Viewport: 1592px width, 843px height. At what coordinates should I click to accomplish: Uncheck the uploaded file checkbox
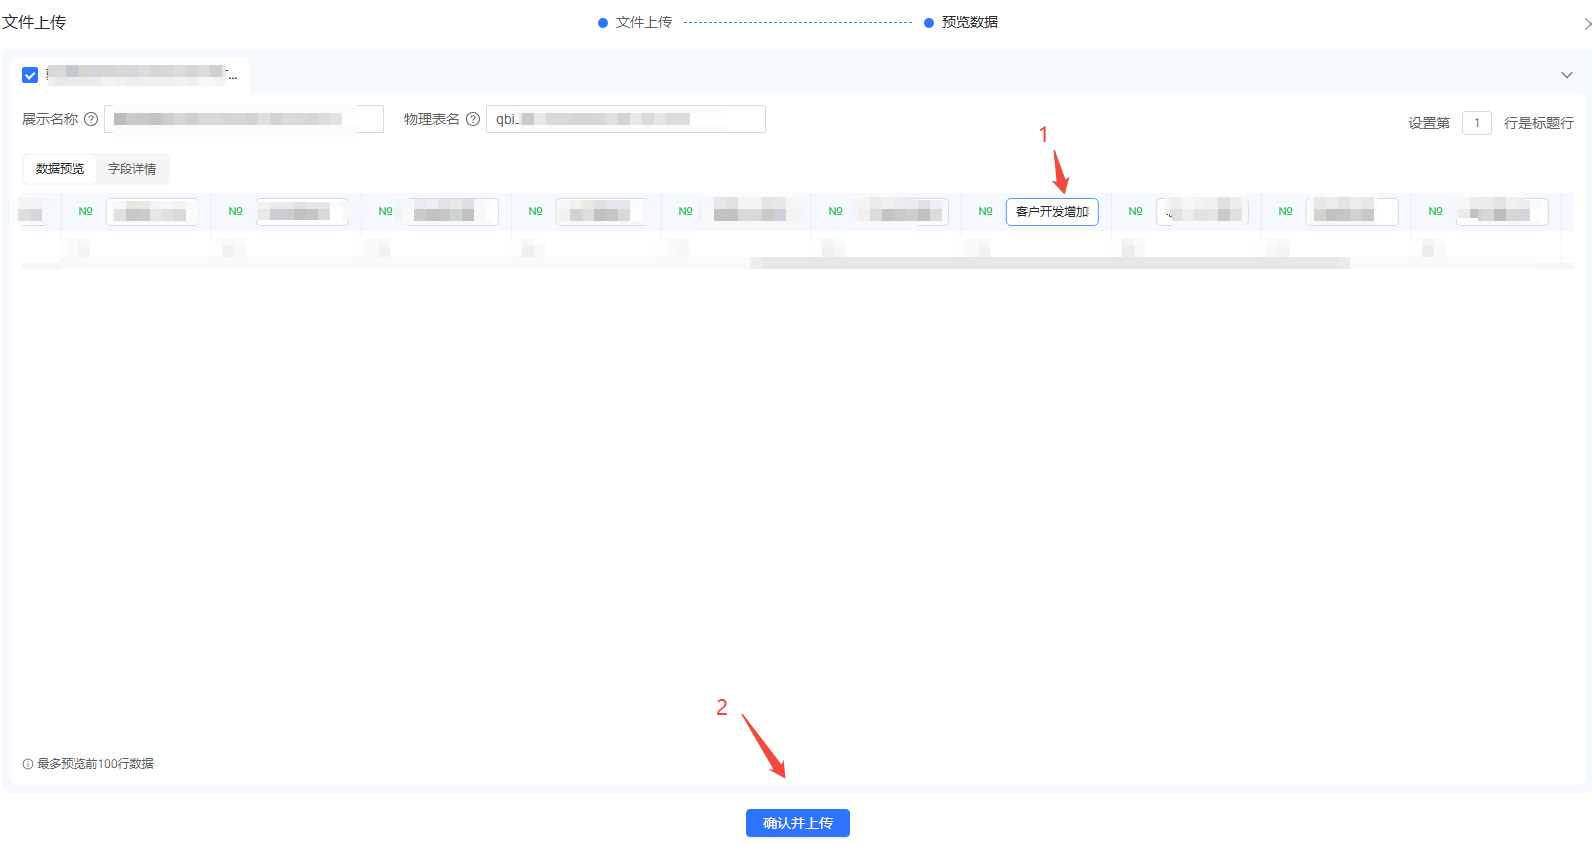30,75
